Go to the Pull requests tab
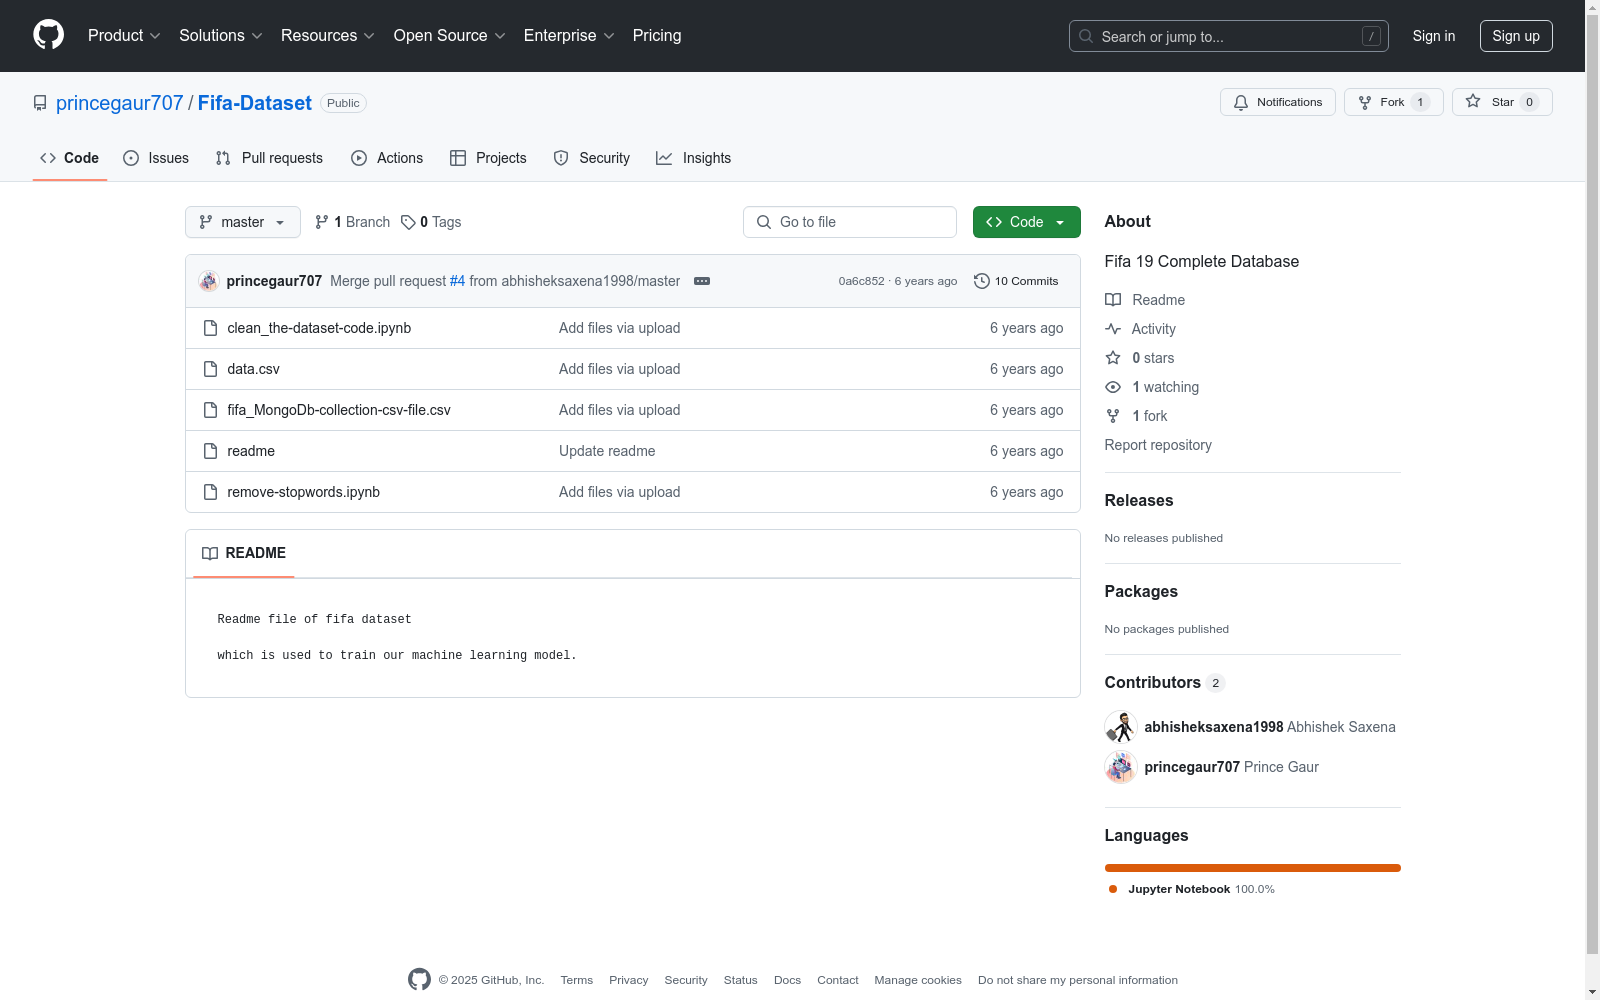This screenshot has width=1600, height=1000. (x=269, y=158)
